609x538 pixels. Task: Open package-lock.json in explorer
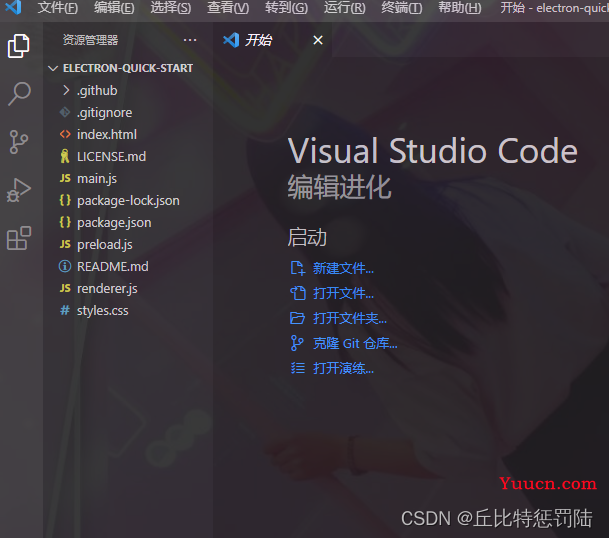click(x=128, y=200)
